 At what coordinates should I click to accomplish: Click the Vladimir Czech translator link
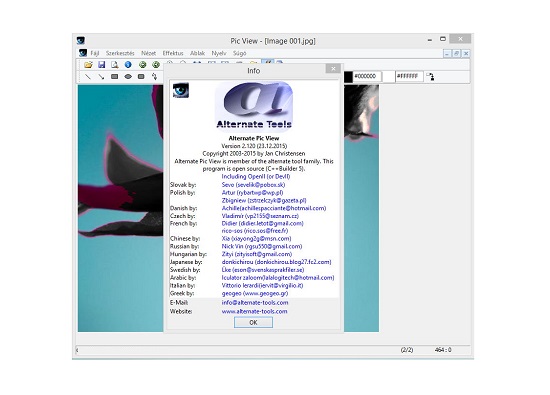click(260, 216)
